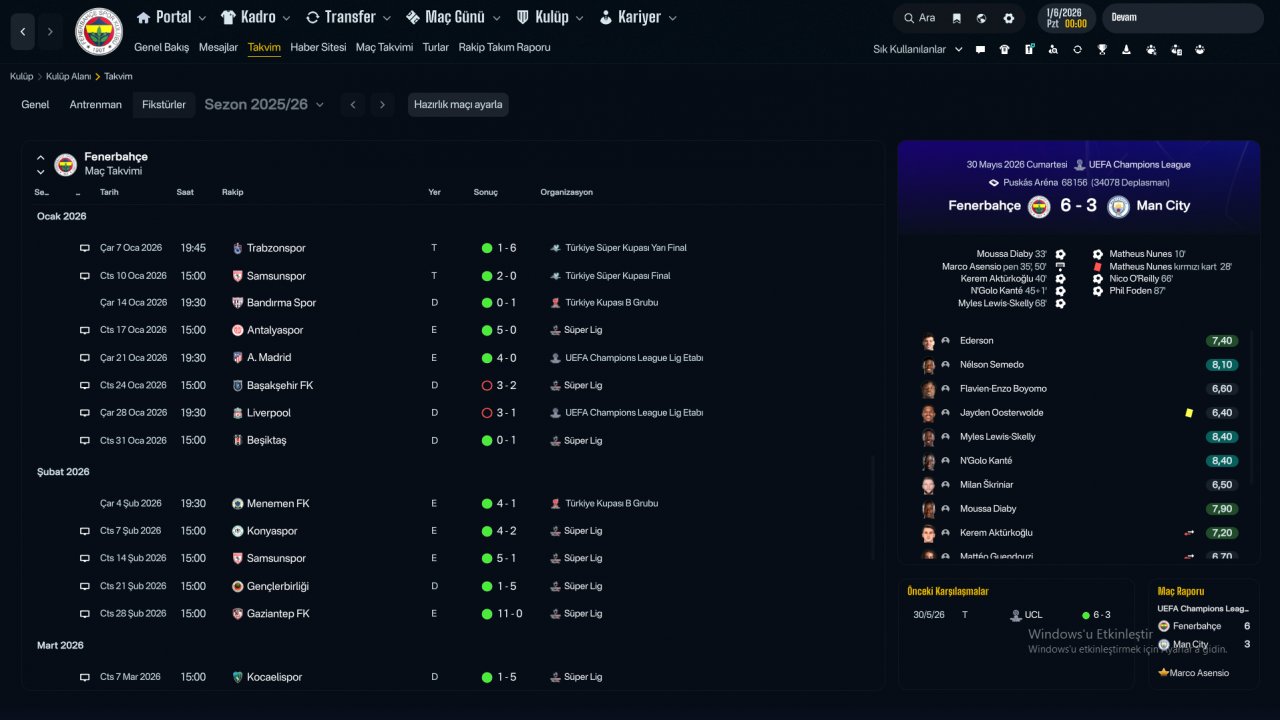The image size is (1280, 720).
Task: Switch to Genel Bakış tab
Action: tap(161, 47)
